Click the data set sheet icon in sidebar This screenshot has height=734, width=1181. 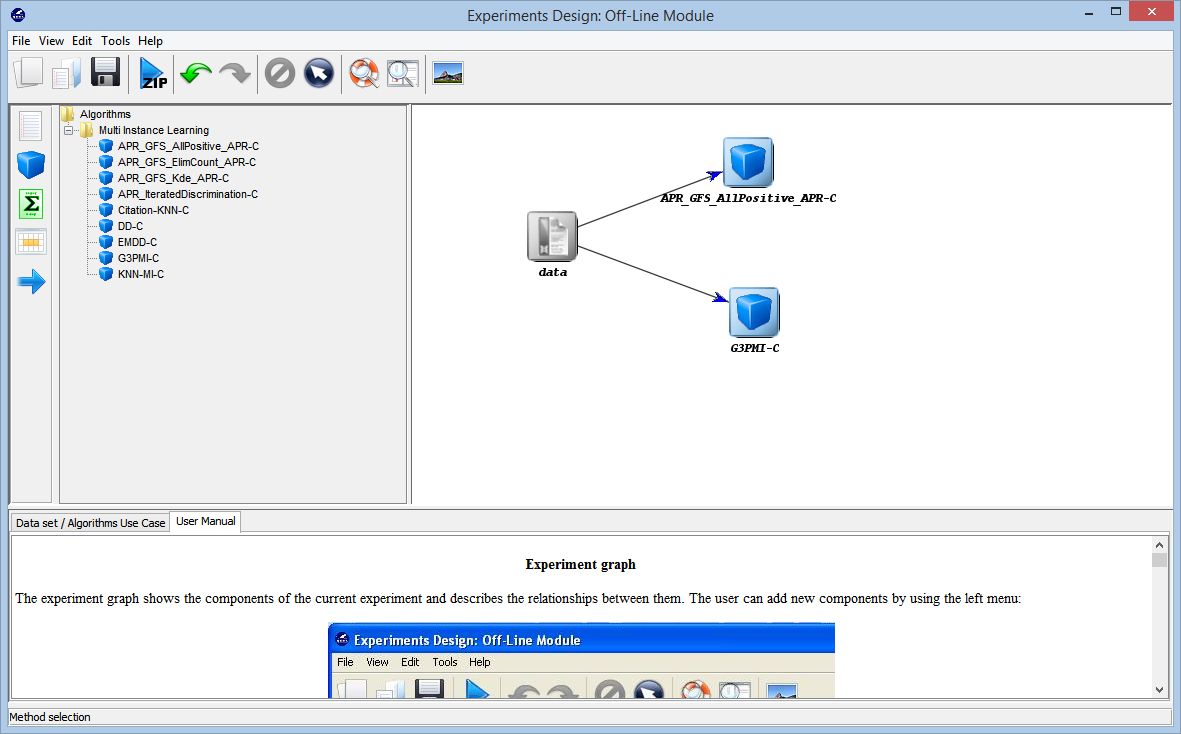click(x=31, y=126)
